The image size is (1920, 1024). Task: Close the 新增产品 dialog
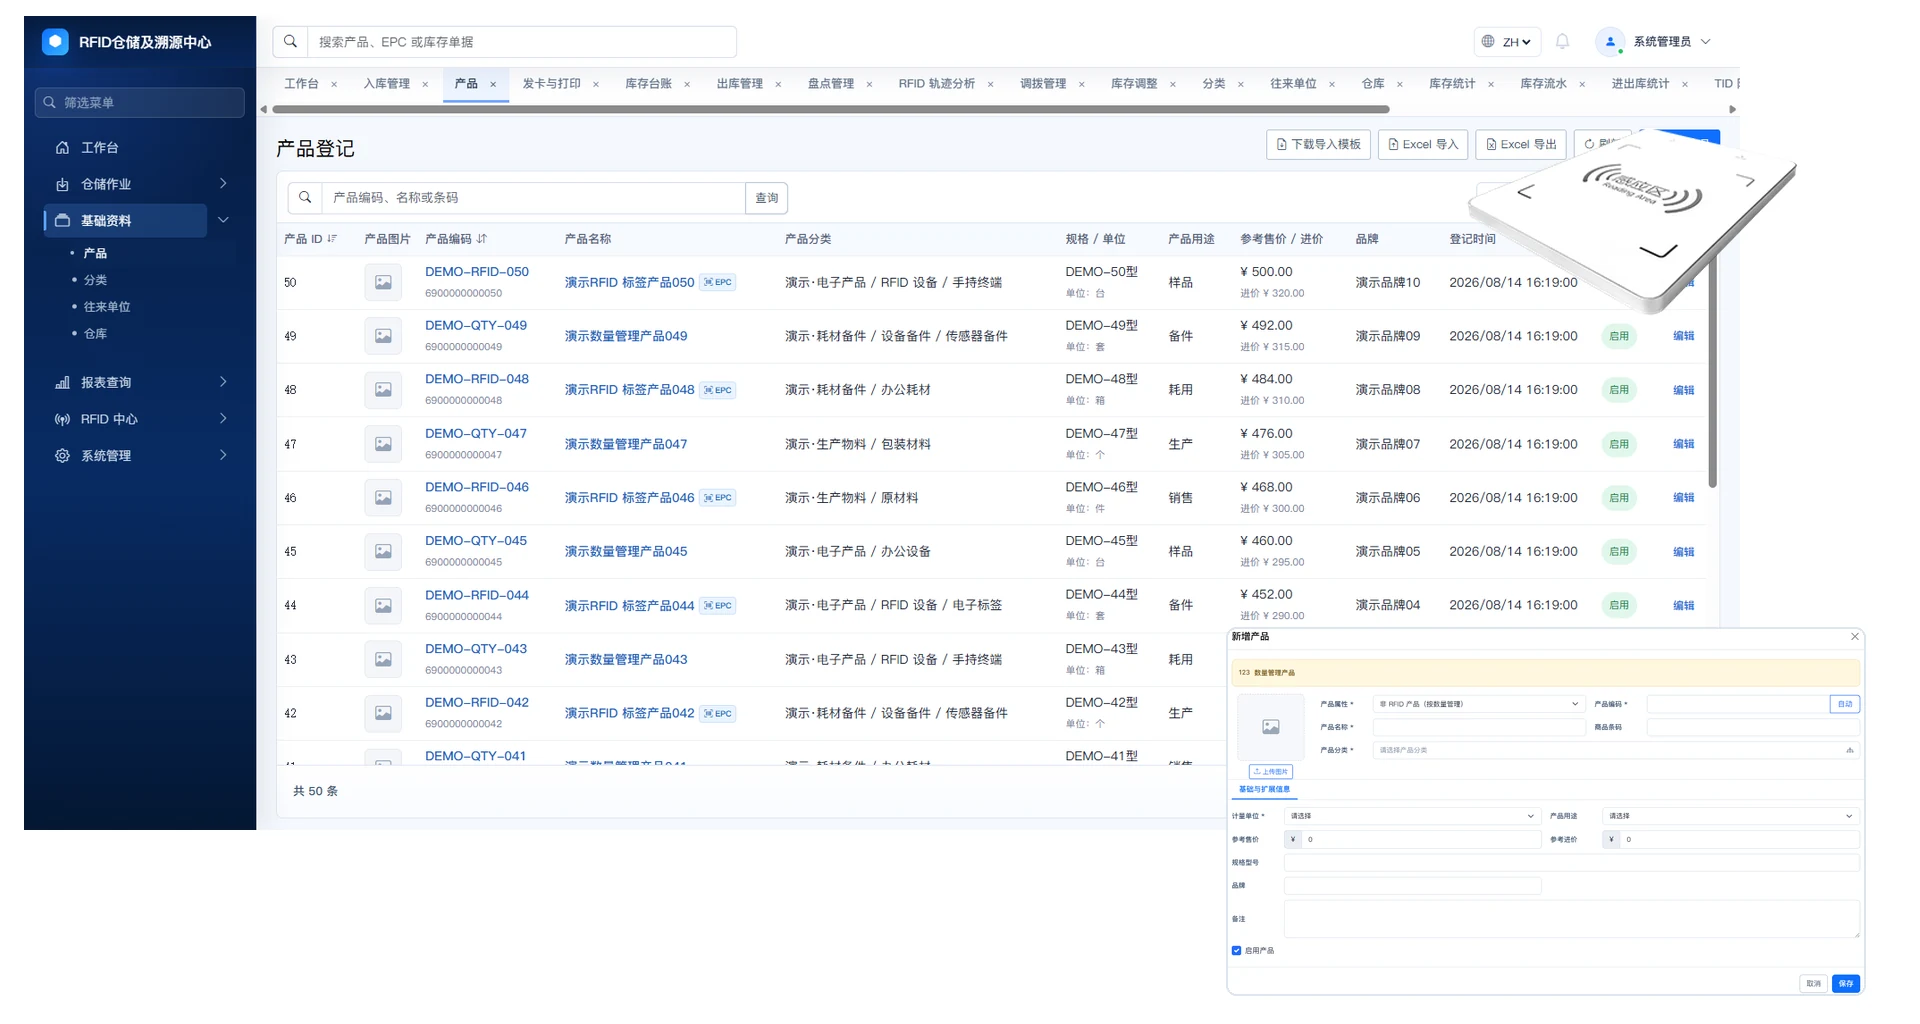pos(1855,636)
